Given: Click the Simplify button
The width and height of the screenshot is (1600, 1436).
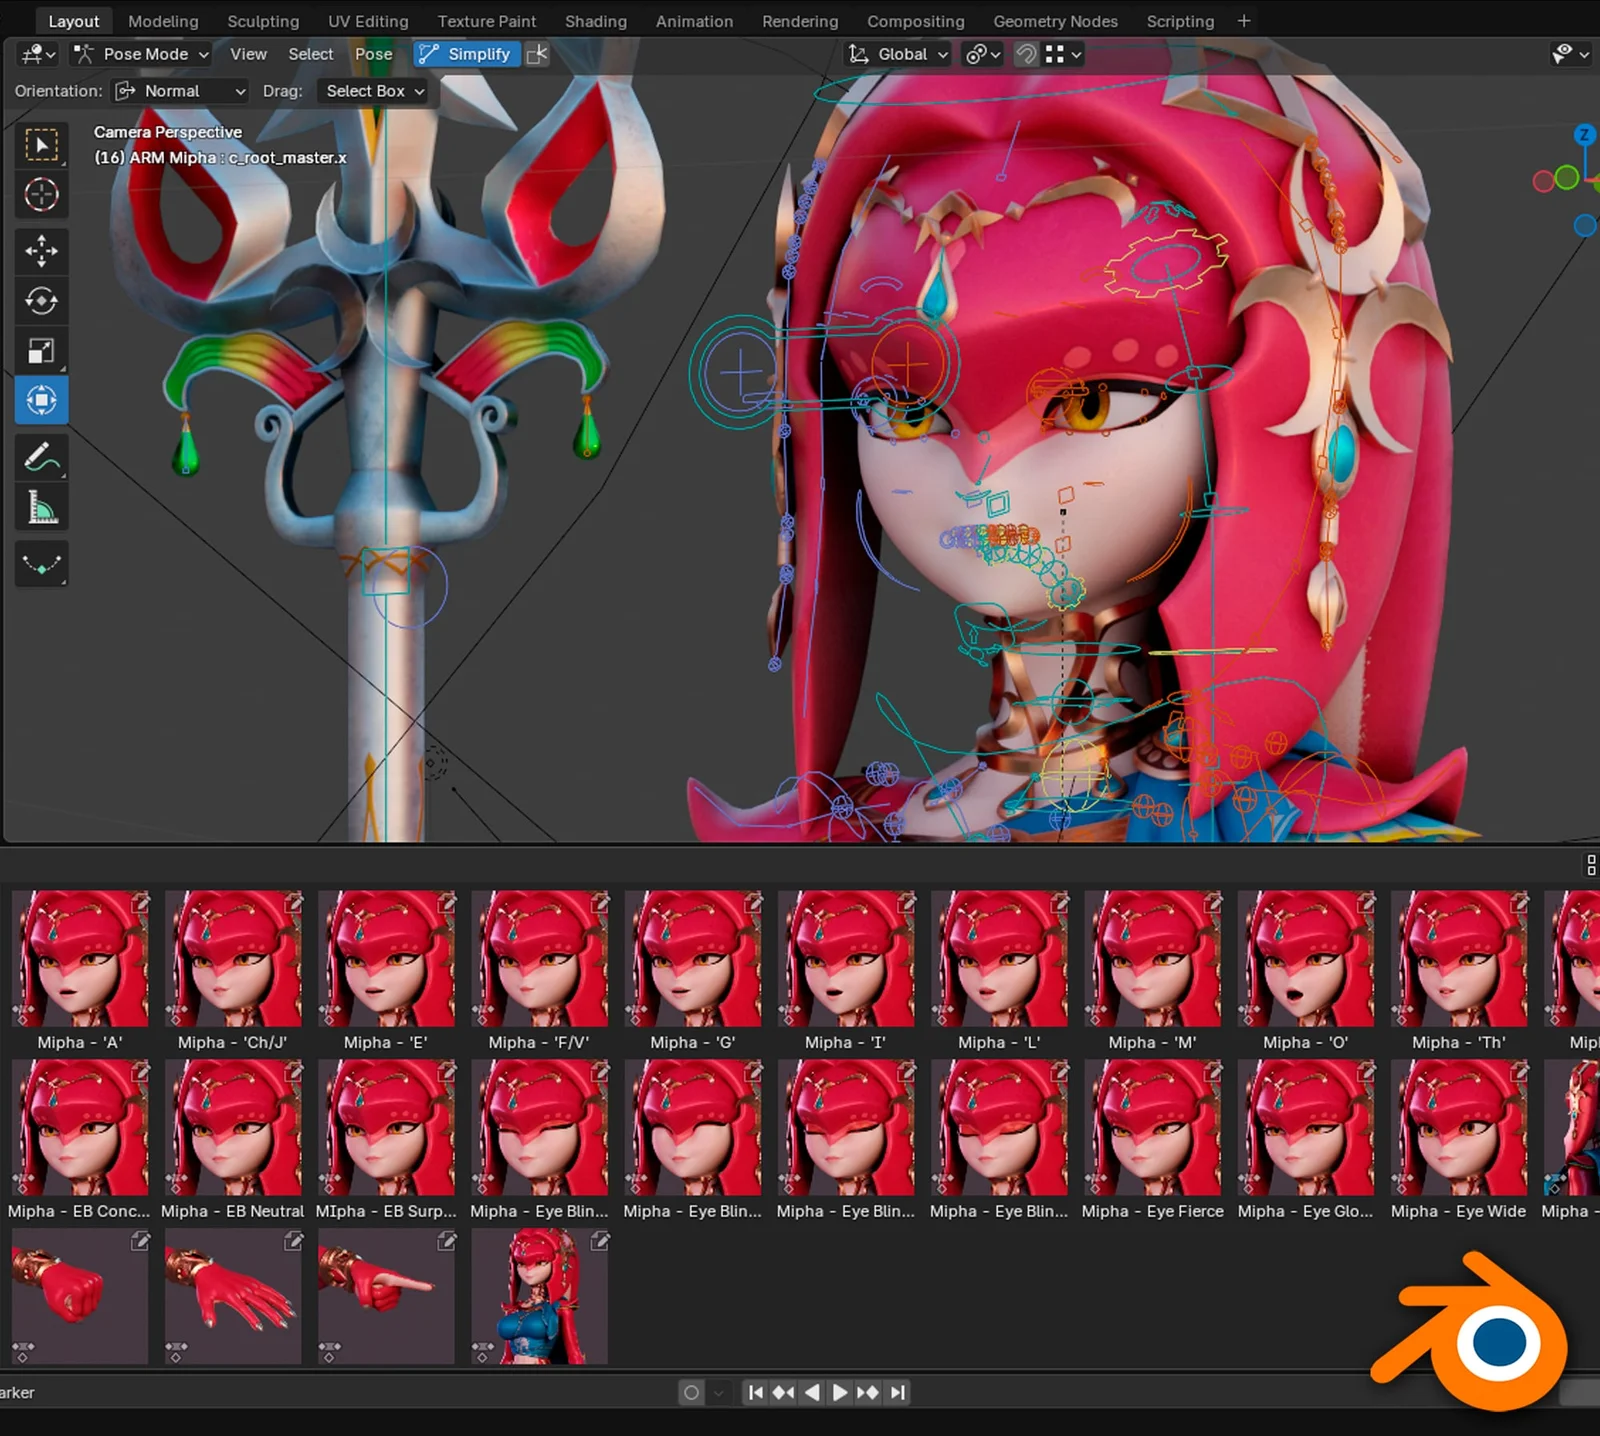Looking at the screenshot, I should 466,54.
